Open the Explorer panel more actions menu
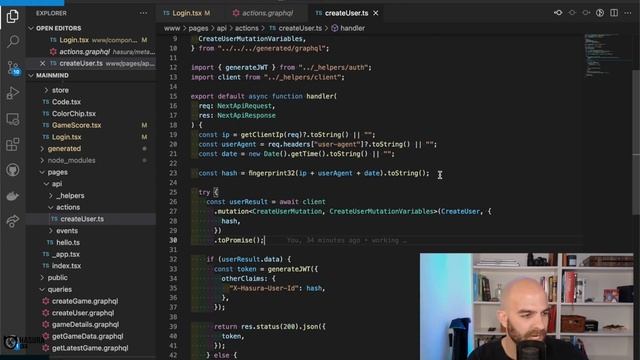The image size is (640, 360). [143, 13]
